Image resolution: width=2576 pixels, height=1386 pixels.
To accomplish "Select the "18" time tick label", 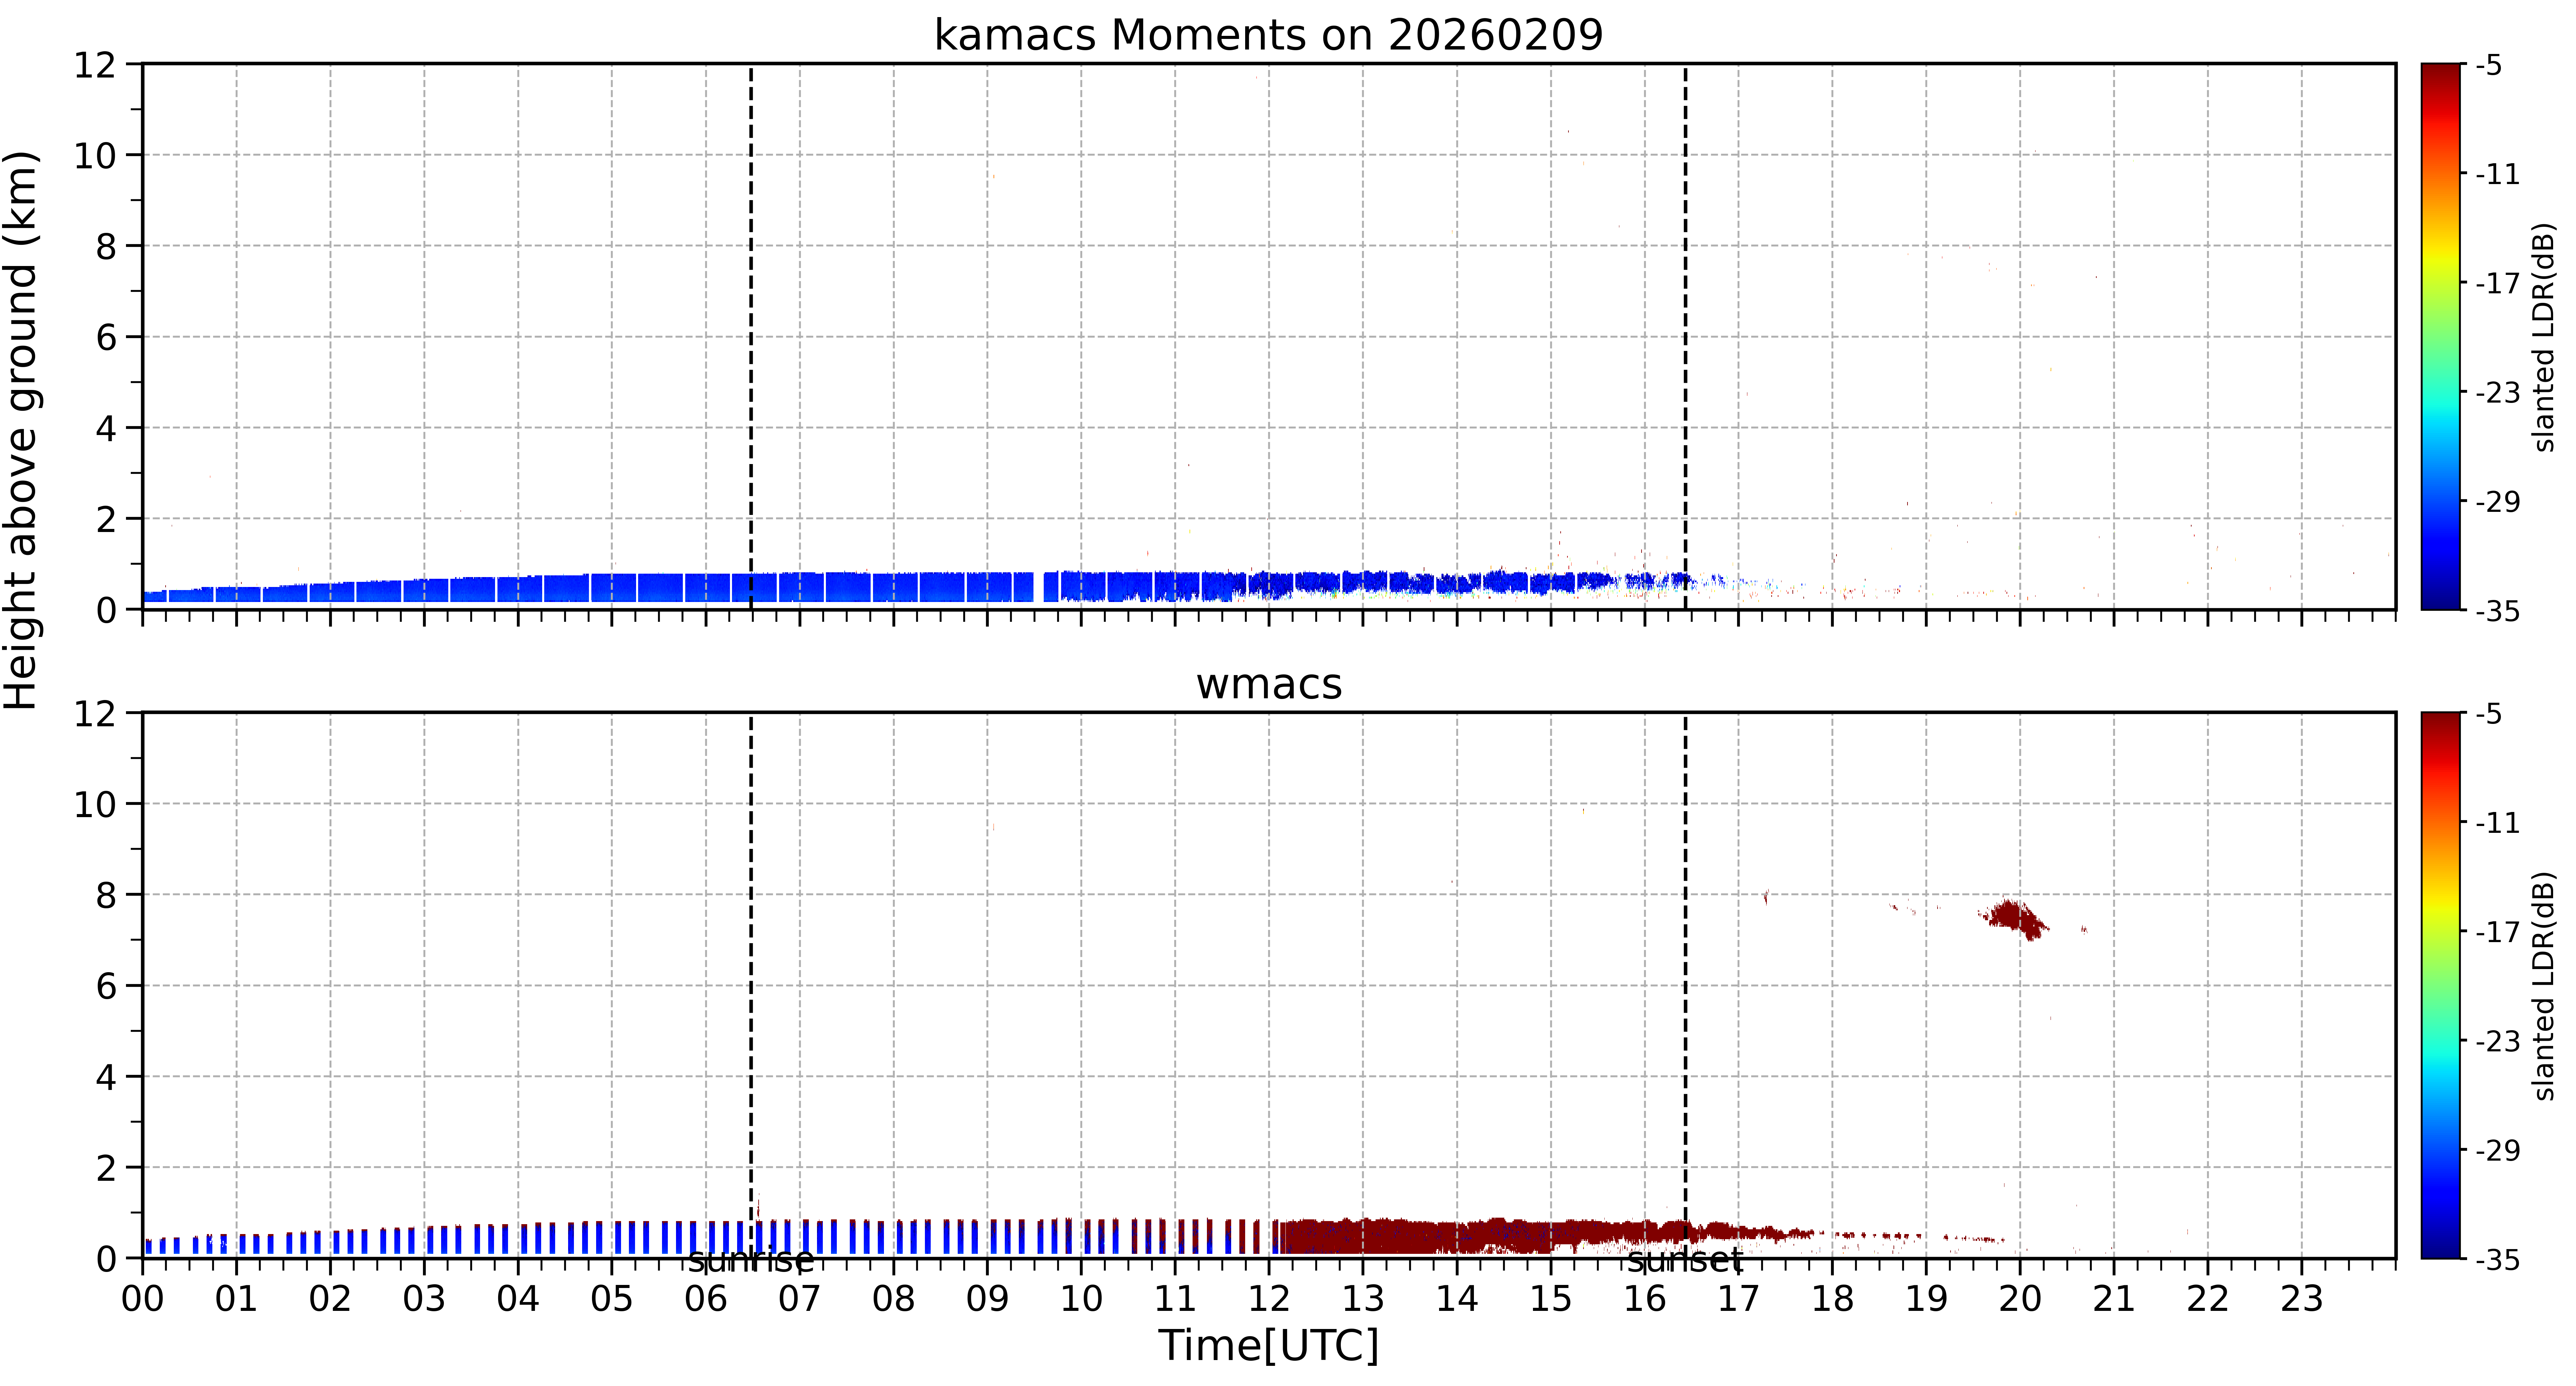I will [x=1832, y=1299].
